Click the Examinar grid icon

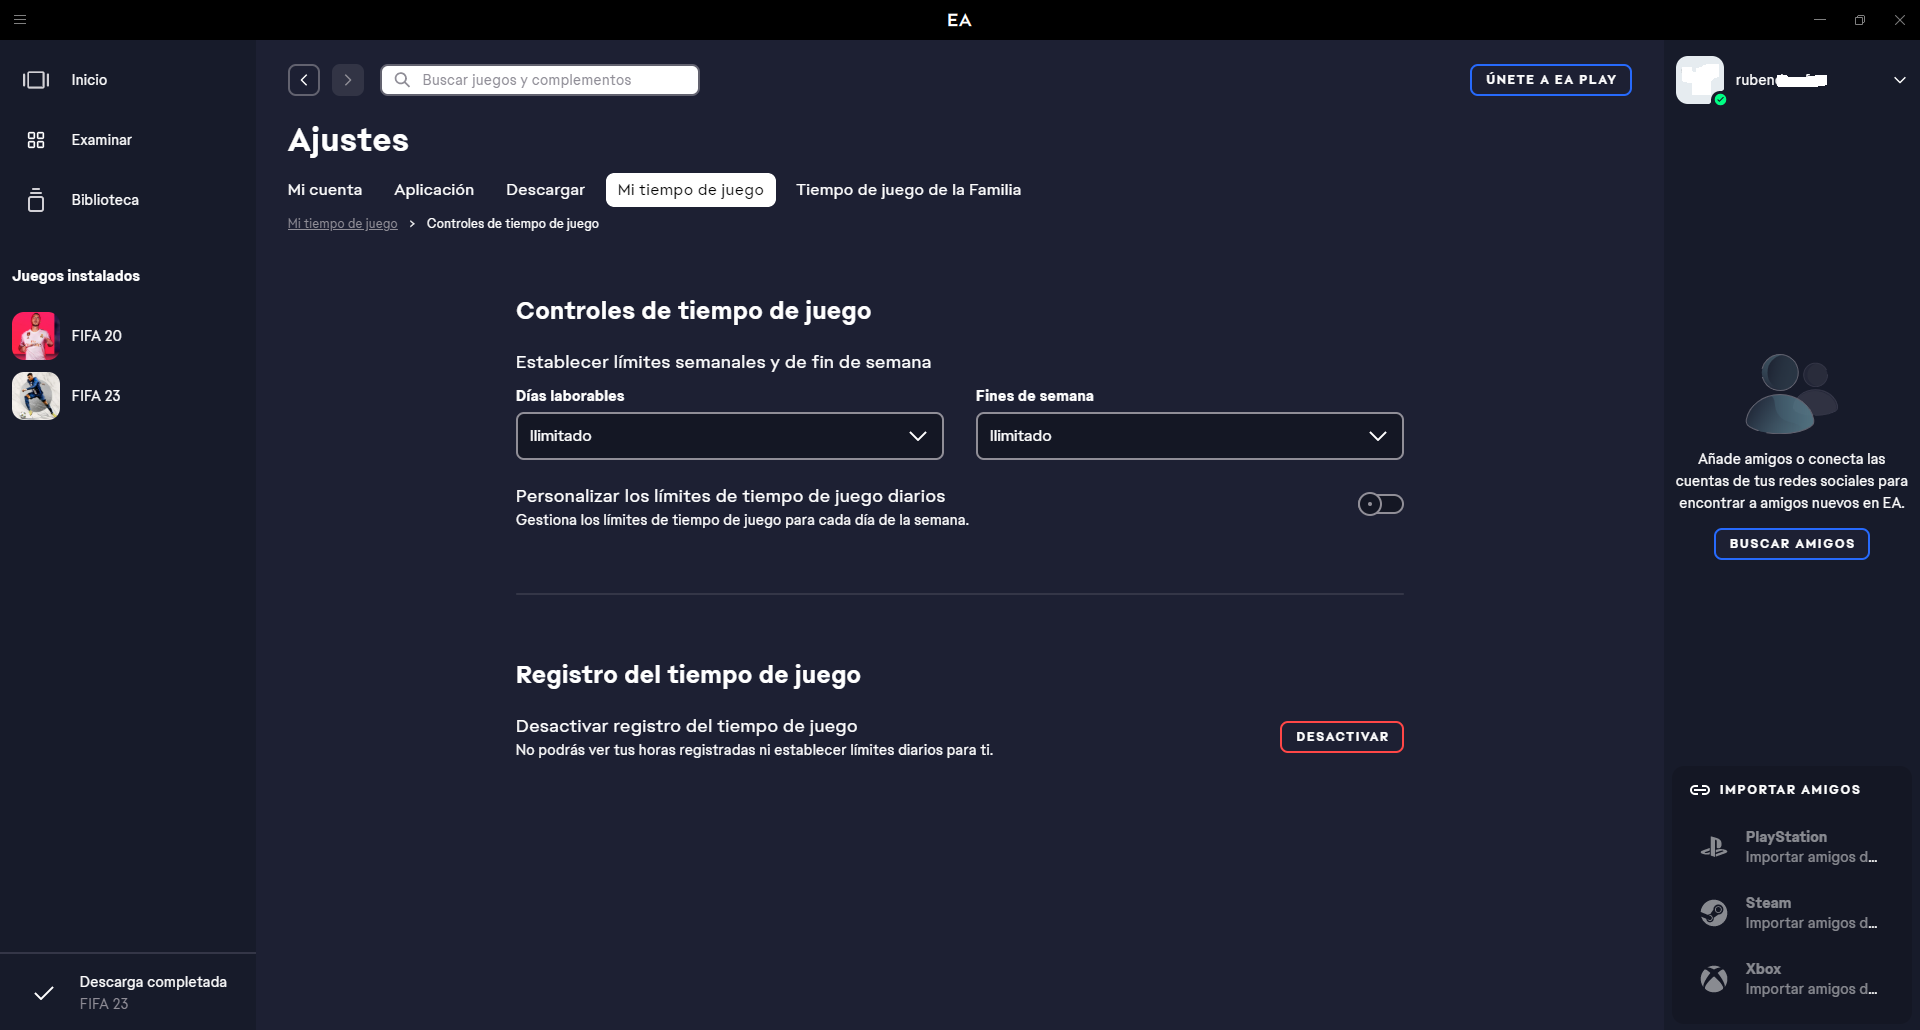click(x=36, y=140)
